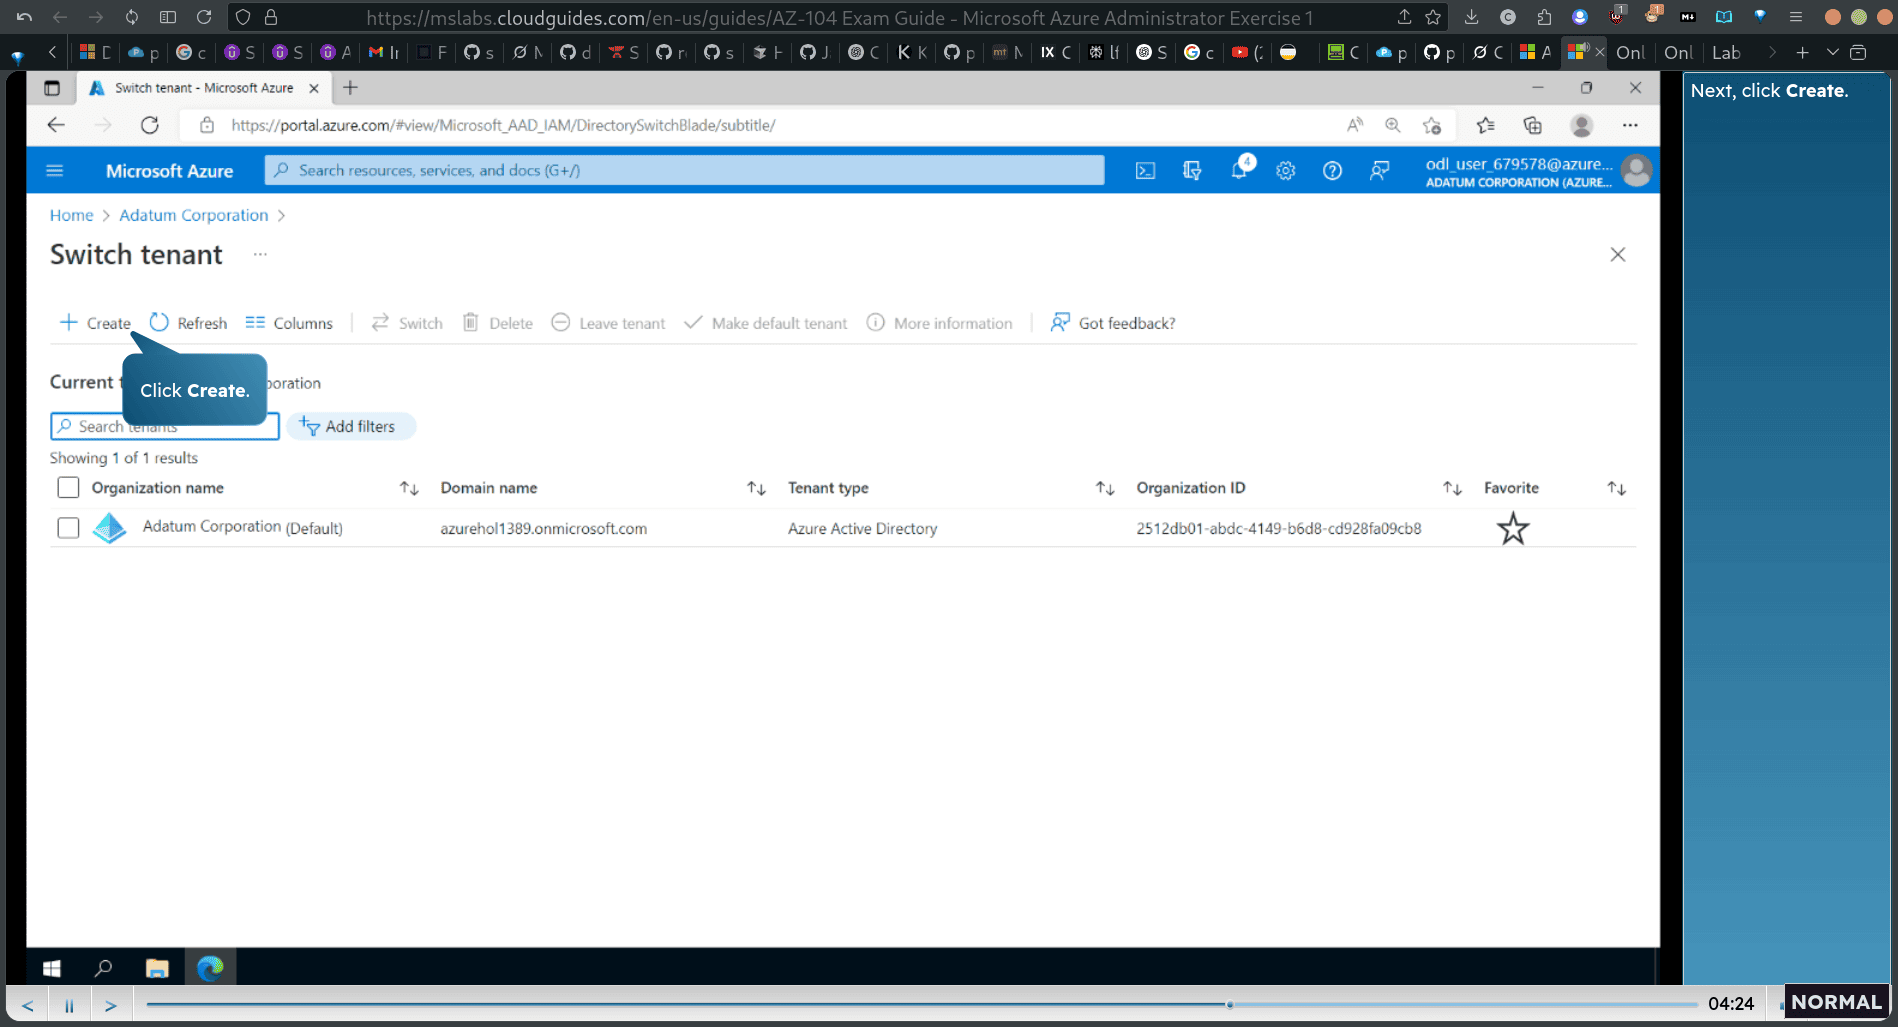Open outer browser downloads icon
The width and height of the screenshot is (1898, 1027).
point(1471,17)
